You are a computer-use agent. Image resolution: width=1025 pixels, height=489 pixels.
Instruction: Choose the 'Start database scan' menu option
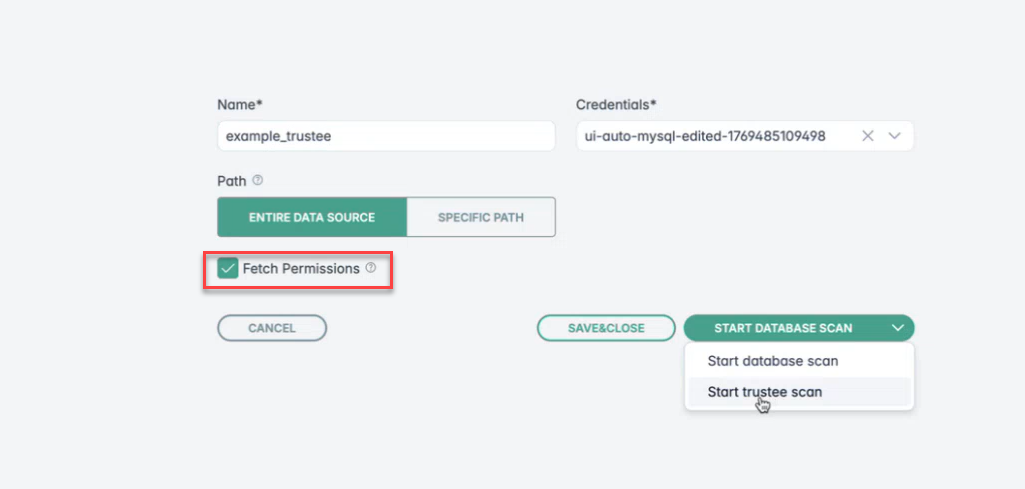pyautogui.click(x=773, y=361)
